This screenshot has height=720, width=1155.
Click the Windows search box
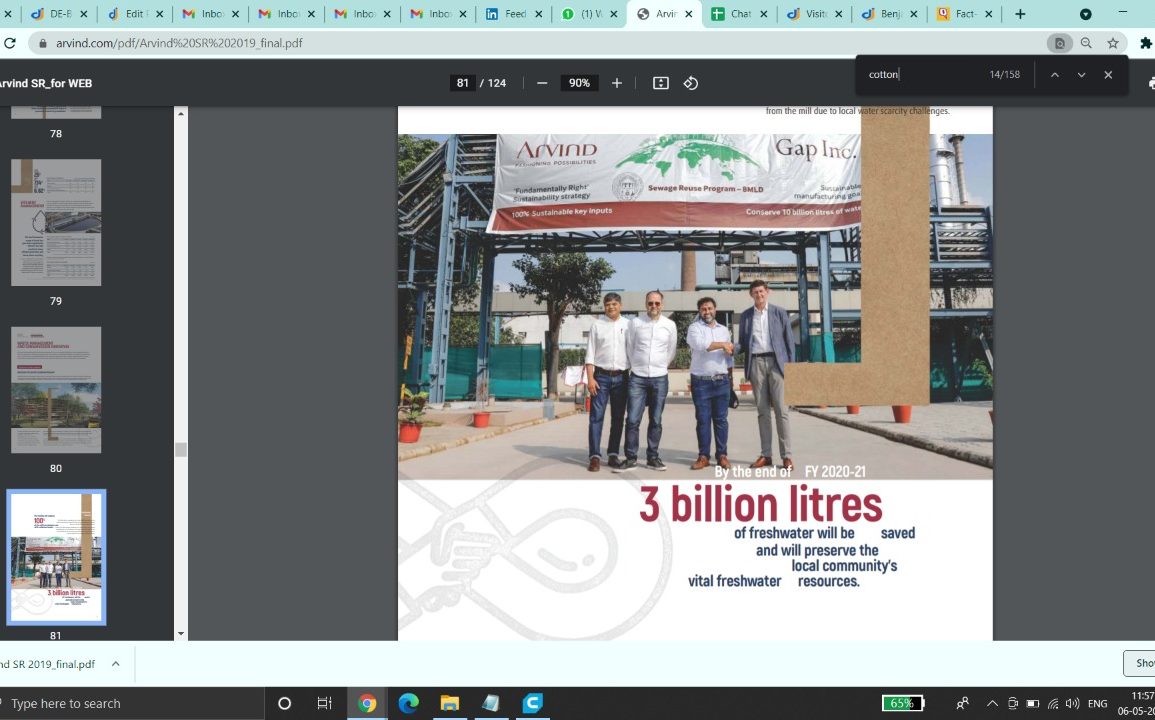click(x=133, y=703)
